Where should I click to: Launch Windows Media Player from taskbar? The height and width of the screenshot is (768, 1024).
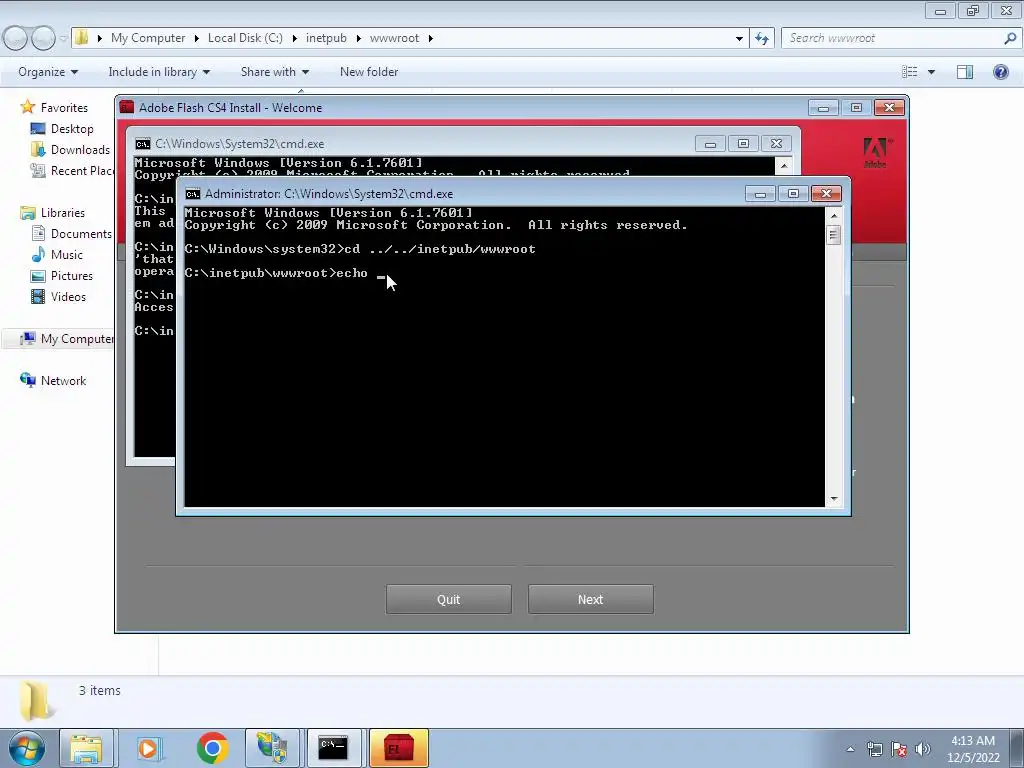149,748
